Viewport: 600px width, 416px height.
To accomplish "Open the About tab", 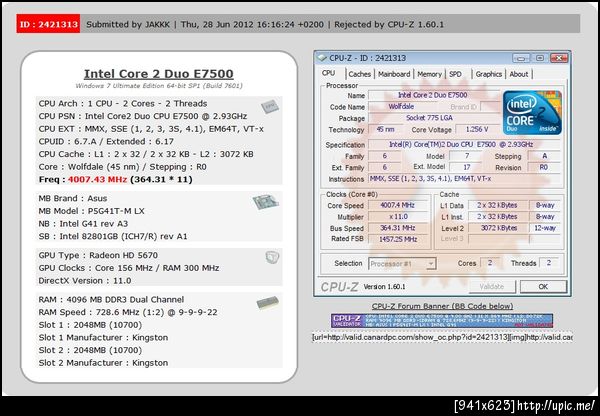I will coord(519,74).
